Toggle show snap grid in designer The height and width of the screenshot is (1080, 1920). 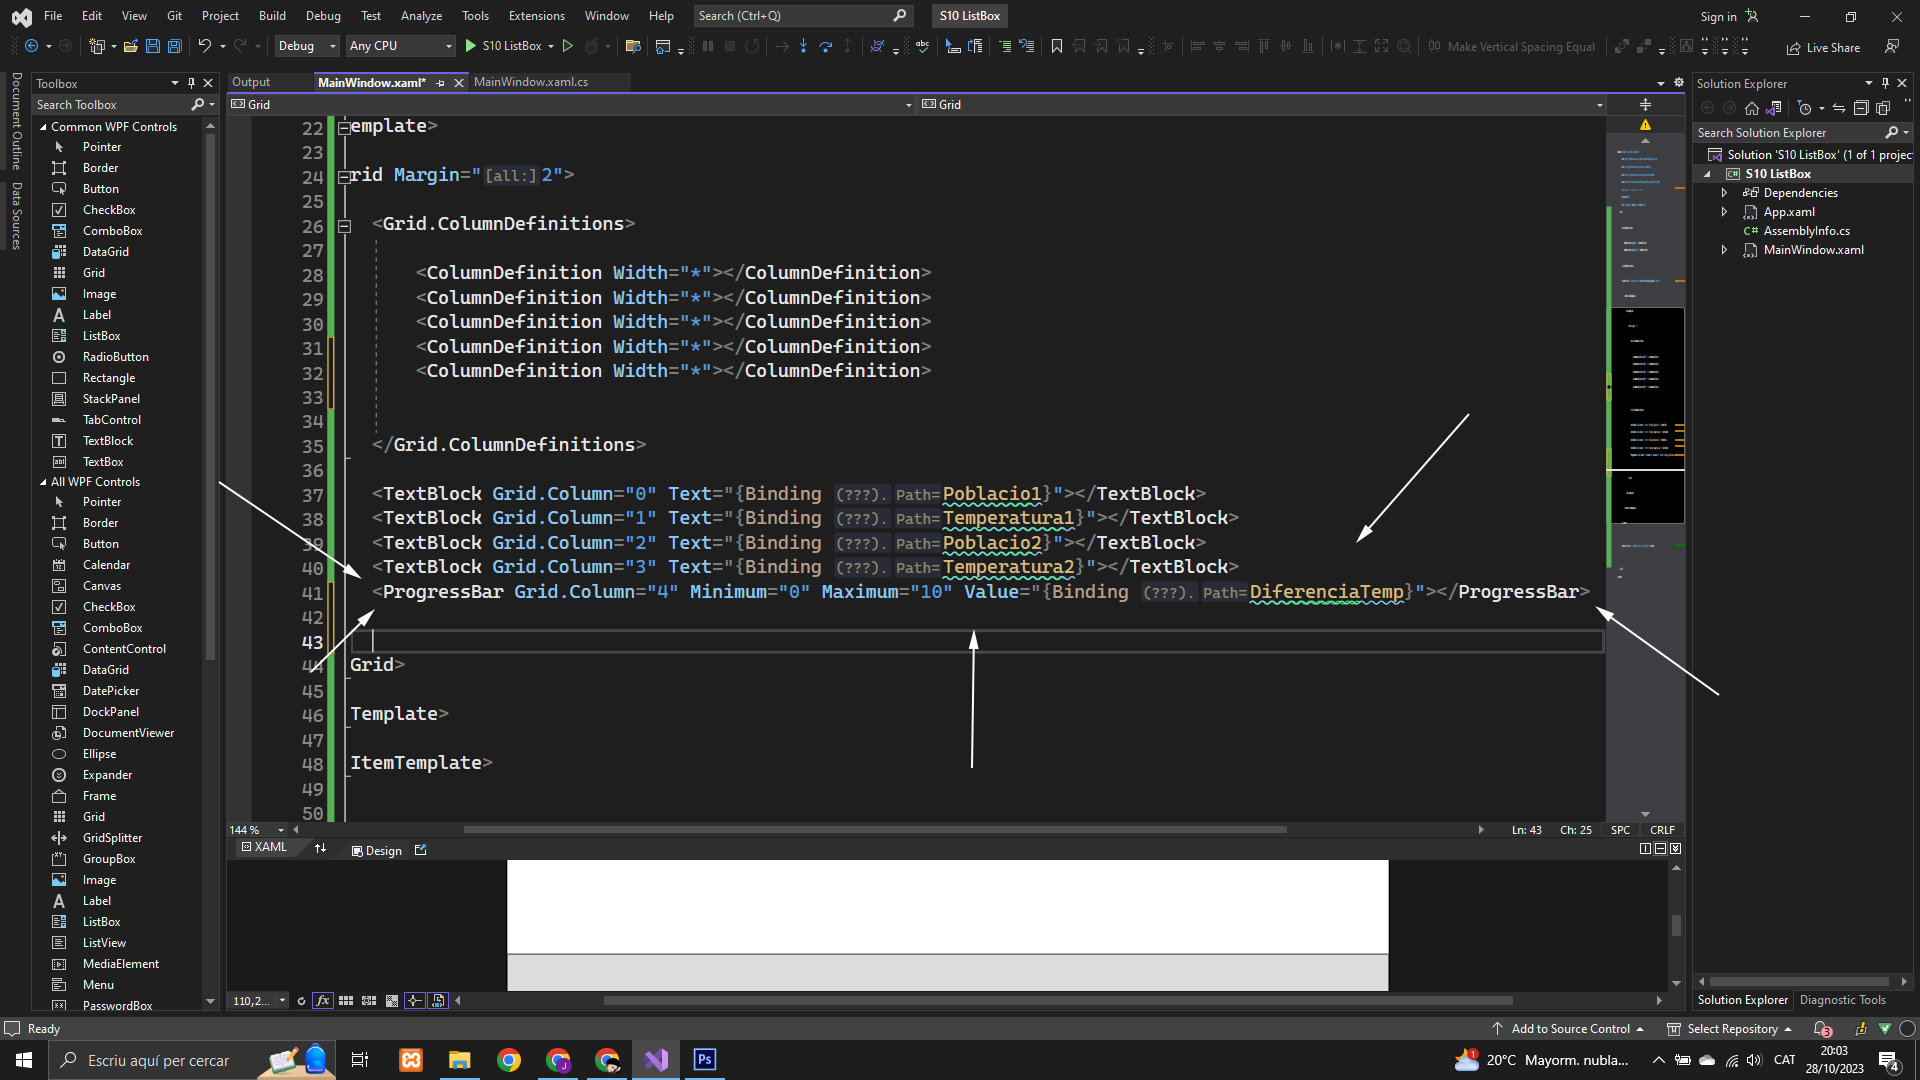click(346, 1001)
